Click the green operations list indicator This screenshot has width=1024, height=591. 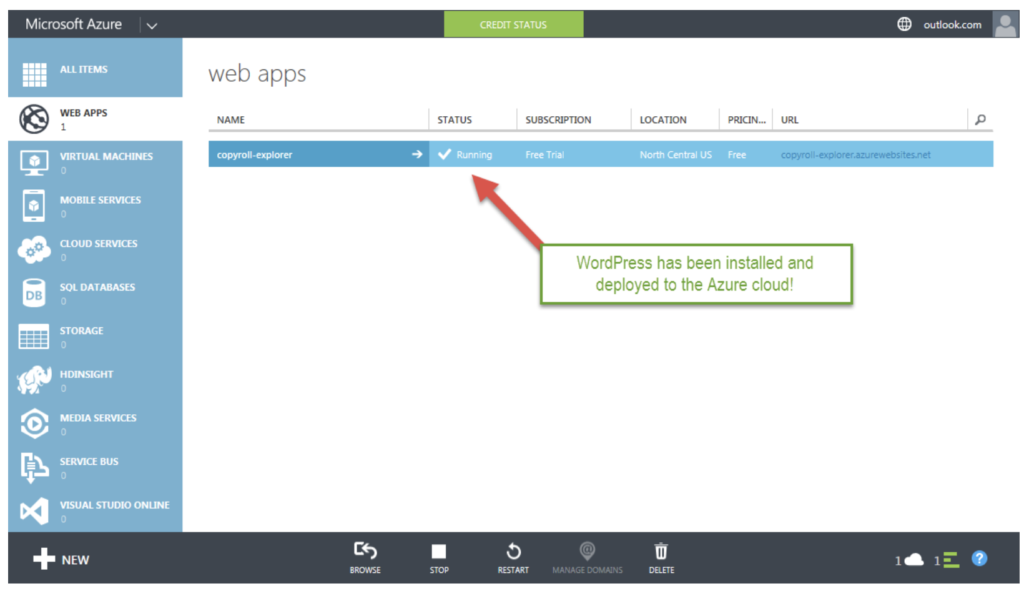pyautogui.click(x=947, y=560)
